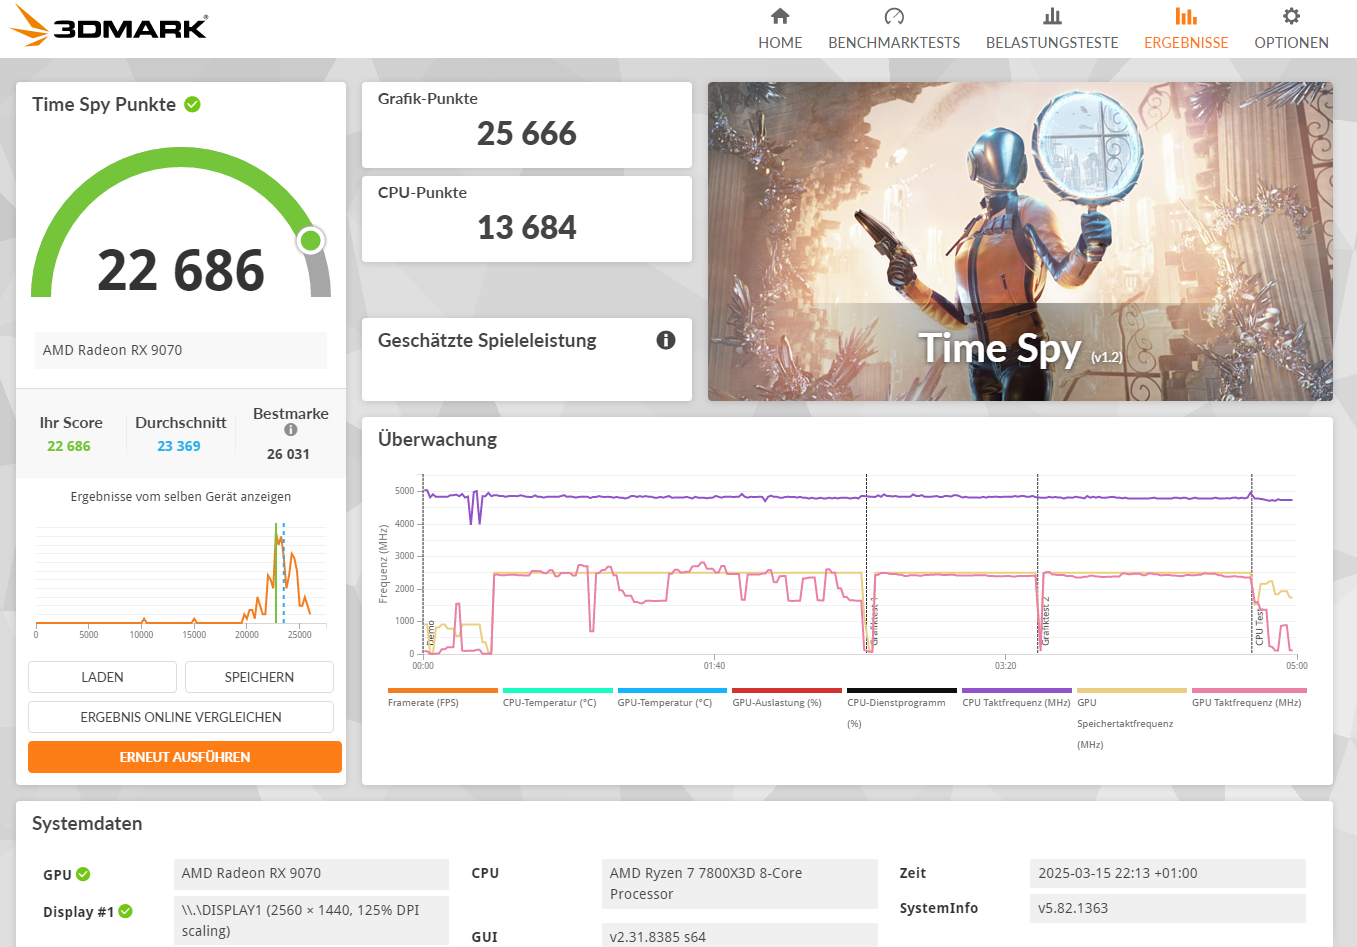Image resolution: width=1357 pixels, height=947 pixels.
Task: Click the Überwachung heading
Action: tap(438, 439)
